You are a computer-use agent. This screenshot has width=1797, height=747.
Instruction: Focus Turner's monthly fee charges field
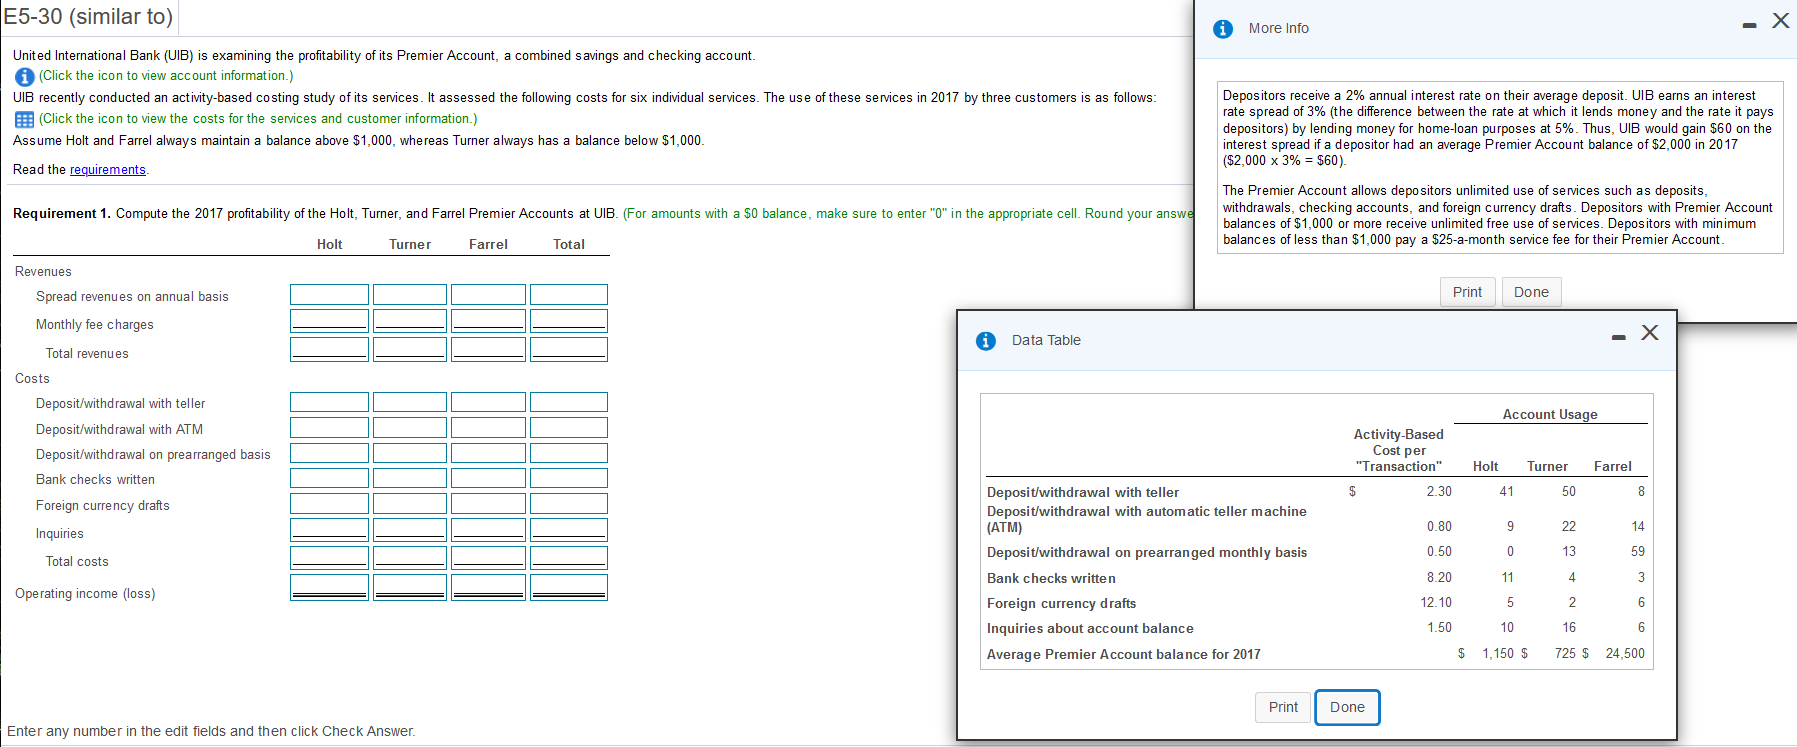click(x=410, y=321)
